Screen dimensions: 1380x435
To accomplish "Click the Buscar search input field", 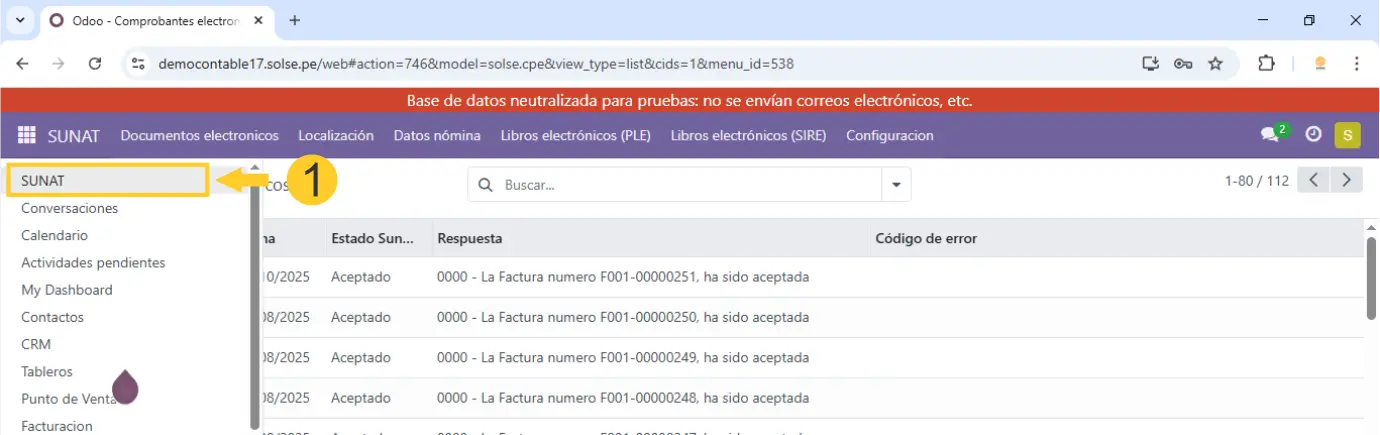I will click(x=685, y=185).
